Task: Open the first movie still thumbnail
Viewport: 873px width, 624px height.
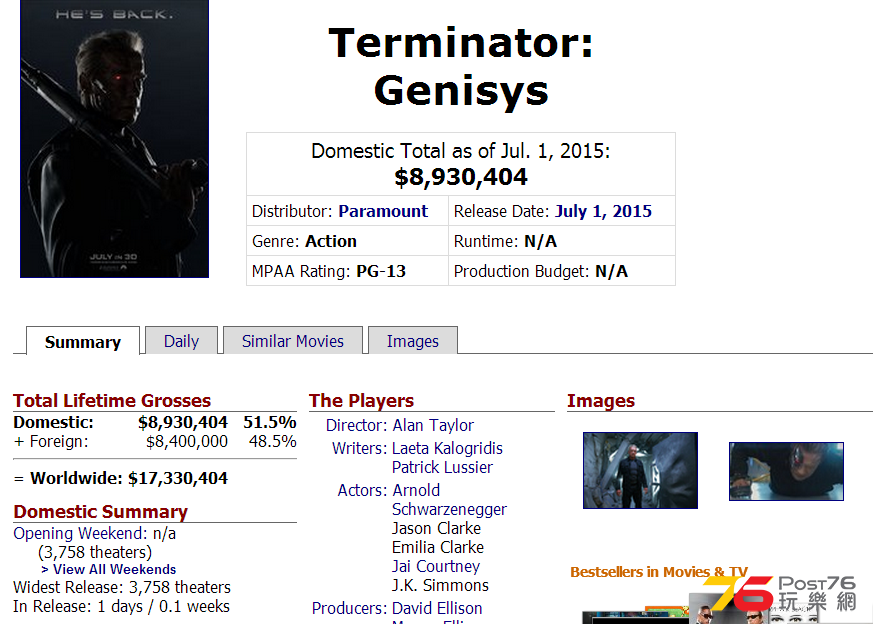Action: point(640,471)
